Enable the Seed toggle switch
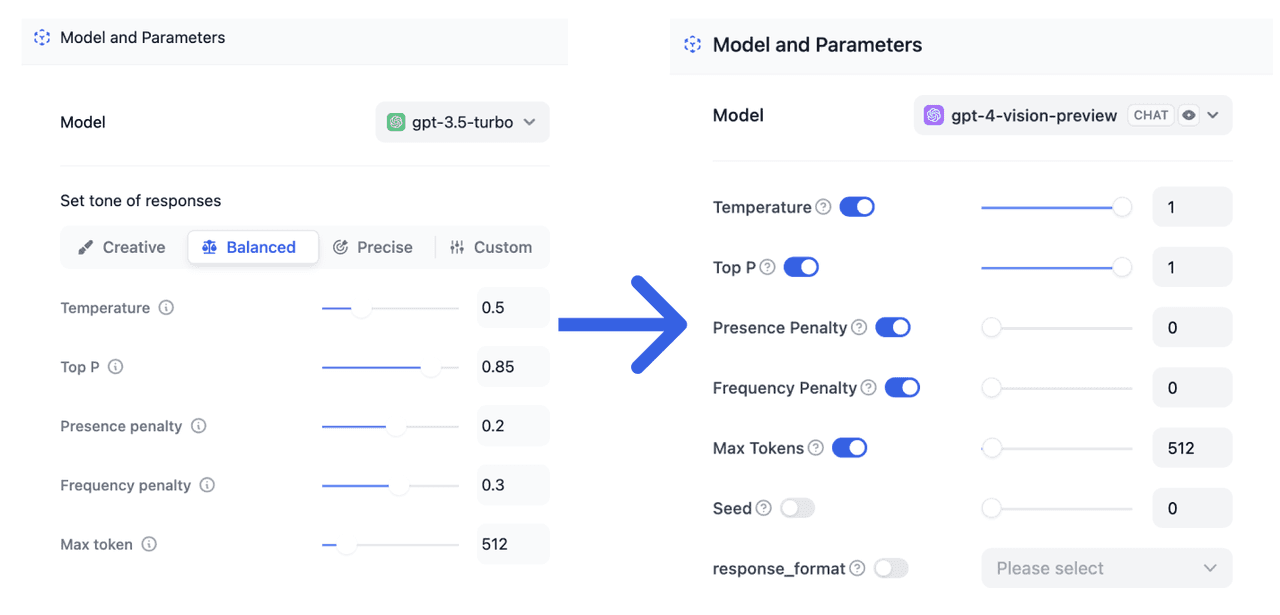This screenshot has height=615, width=1280. tap(797, 508)
